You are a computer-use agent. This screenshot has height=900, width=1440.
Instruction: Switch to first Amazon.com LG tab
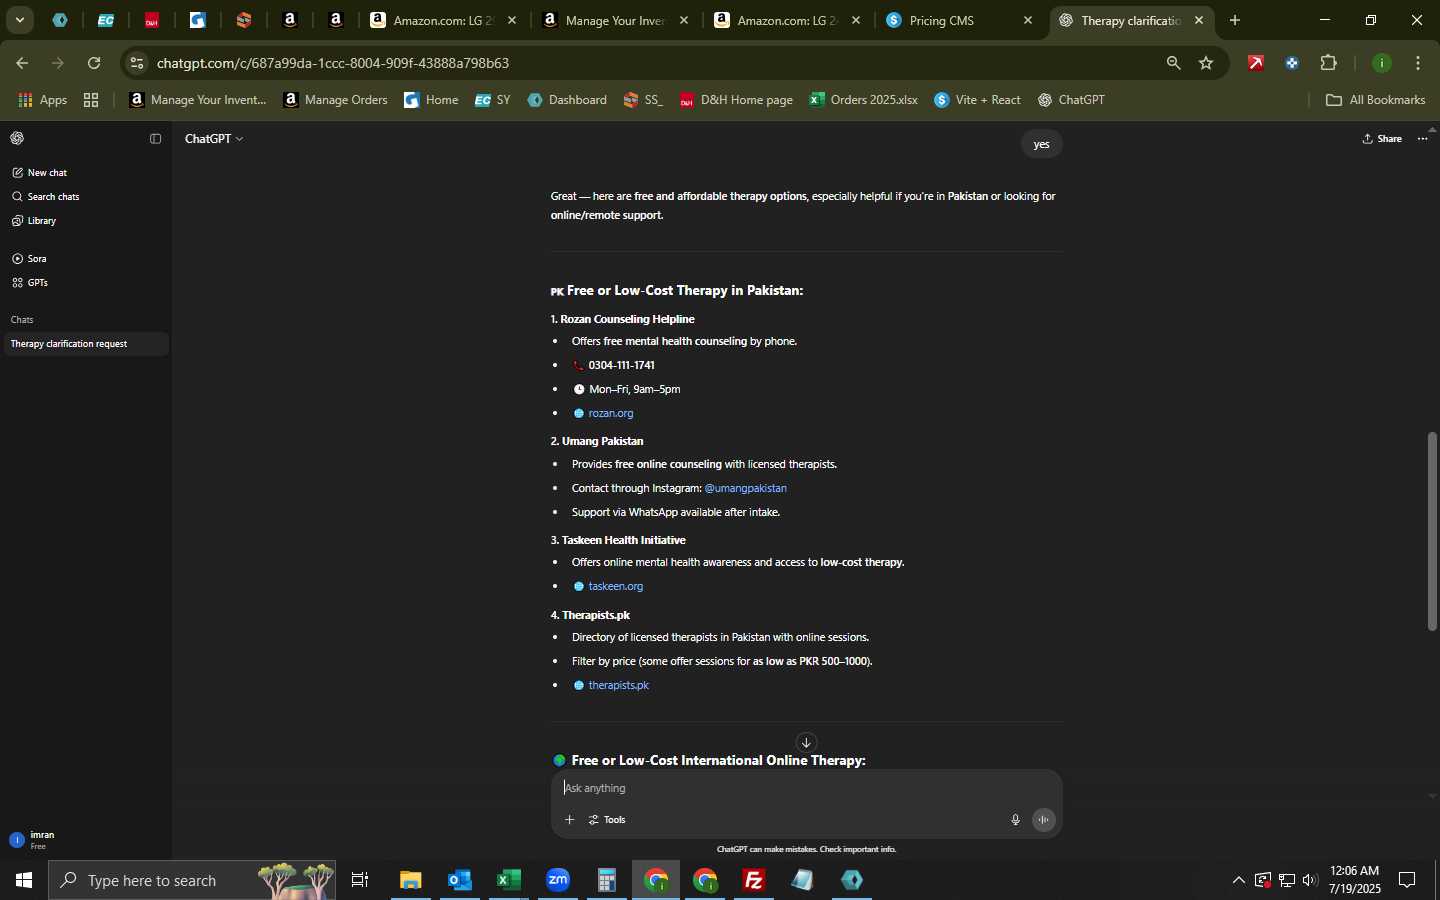coord(444,20)
